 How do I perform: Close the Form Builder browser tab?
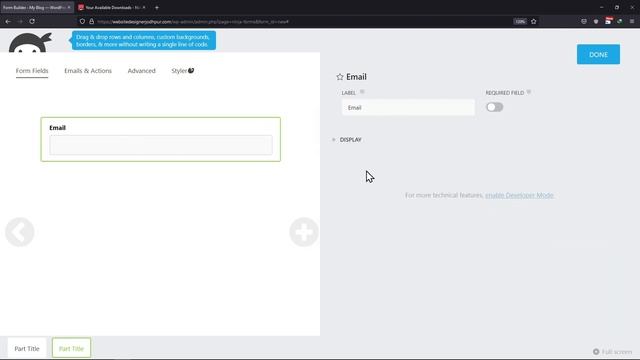[x=69, y=7]
